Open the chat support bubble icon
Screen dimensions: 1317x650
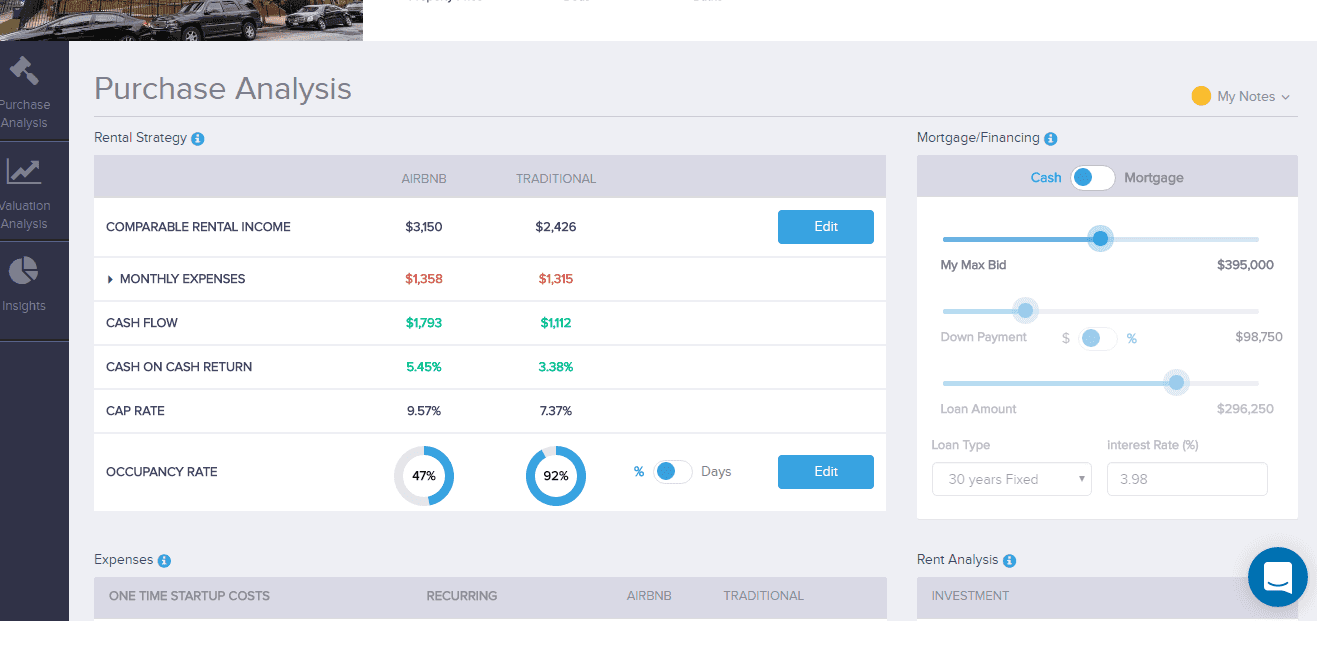[x=1277, y=577]
